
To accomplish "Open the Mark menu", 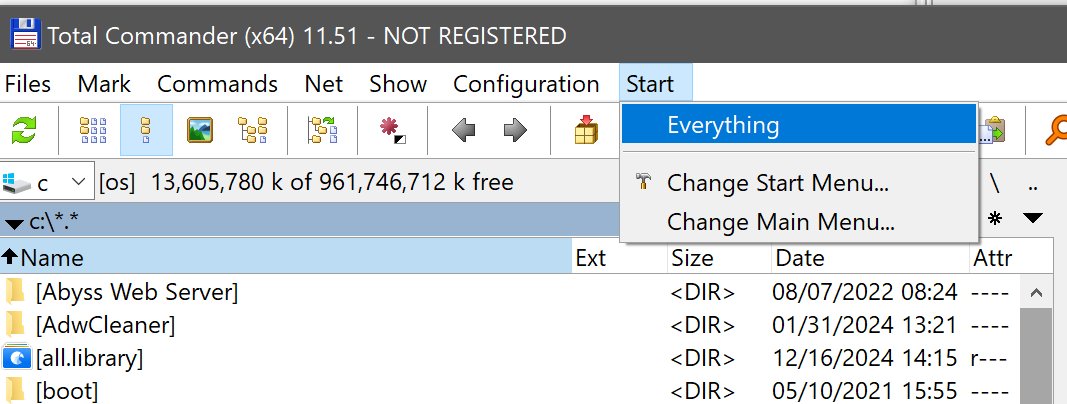I will point(104,84).
